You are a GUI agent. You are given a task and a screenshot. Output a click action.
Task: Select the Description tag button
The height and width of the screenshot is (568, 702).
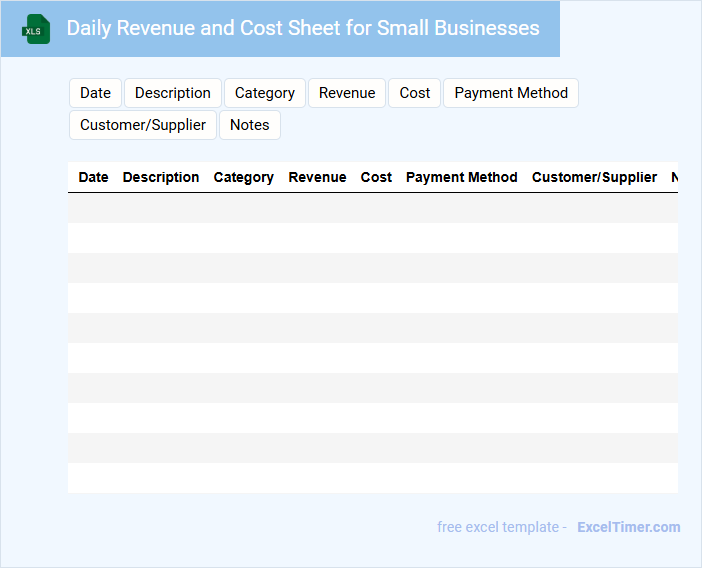tap(172, 93)
